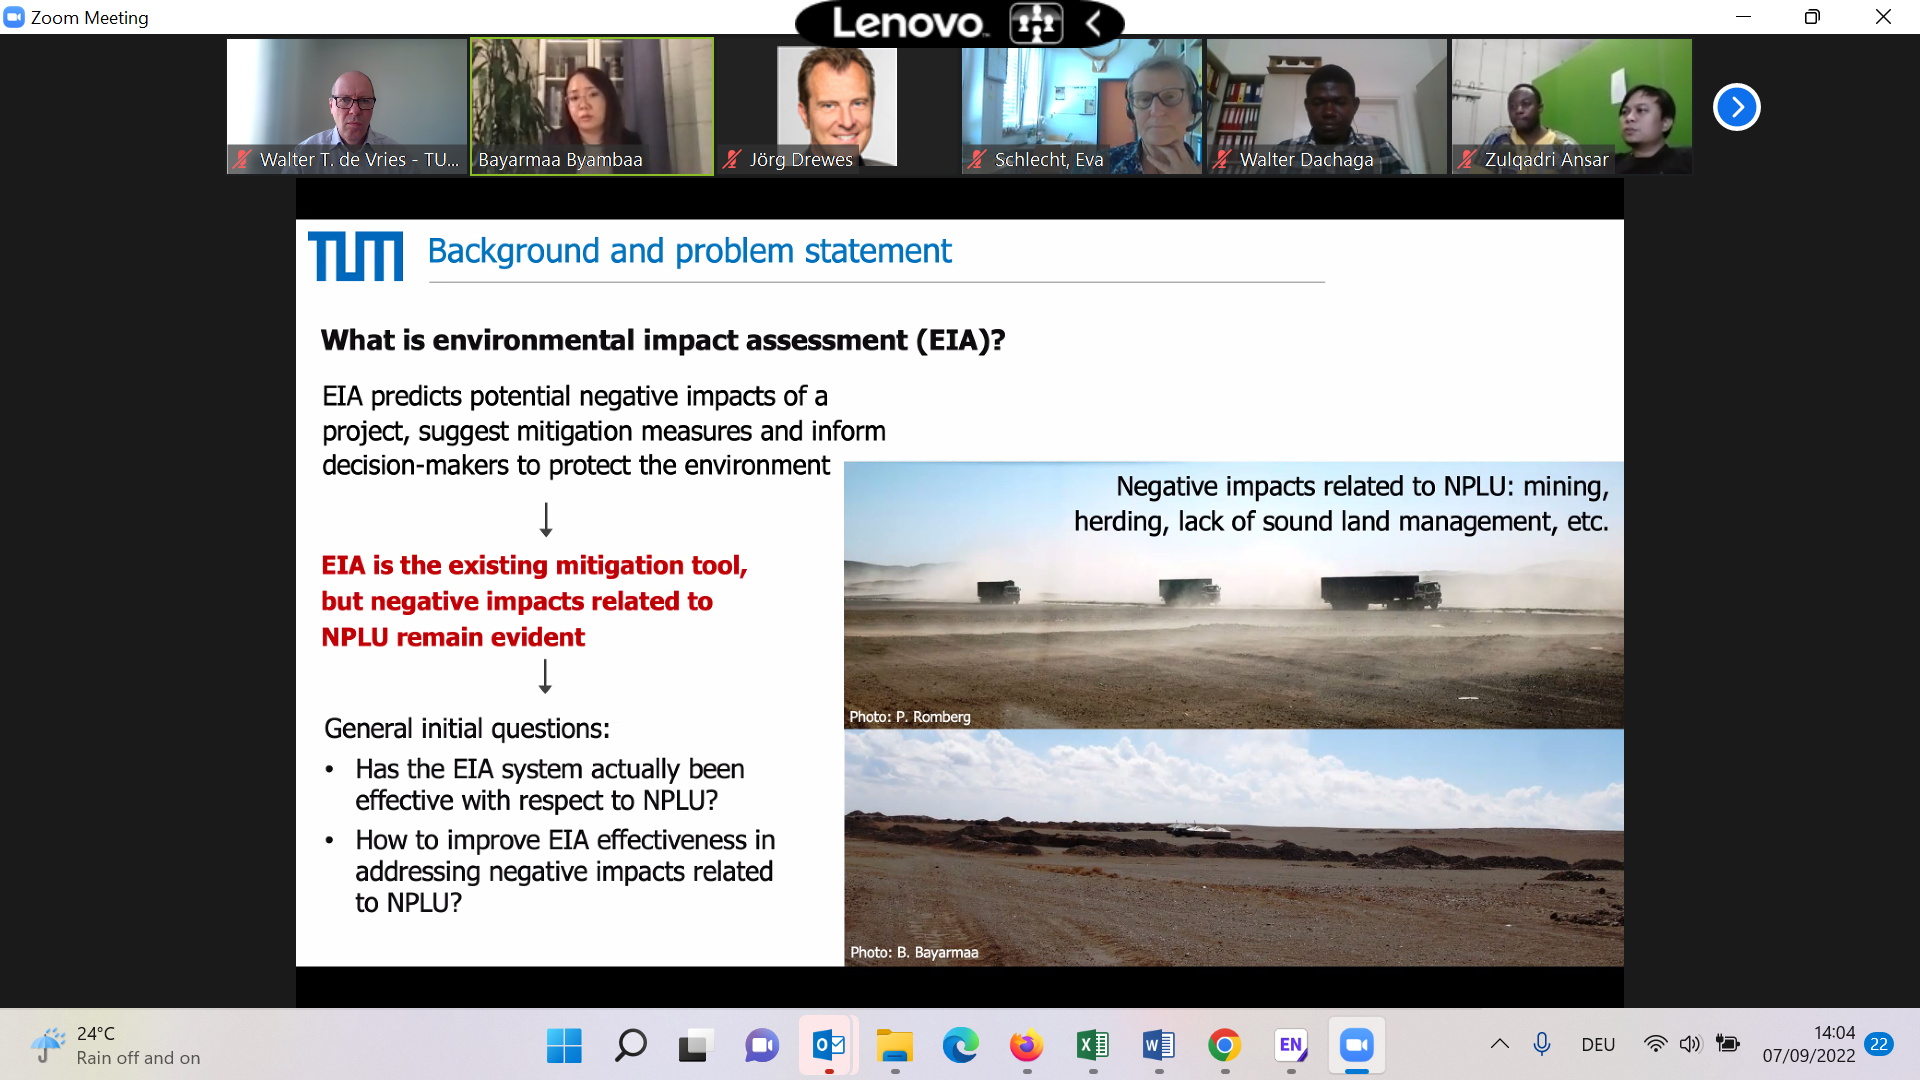This screenshot has height=1080, width=1920.
Task: Click red text 'EIA is the existing mitigation tool'
Action: pyautogui.click(x=533, y=565)
